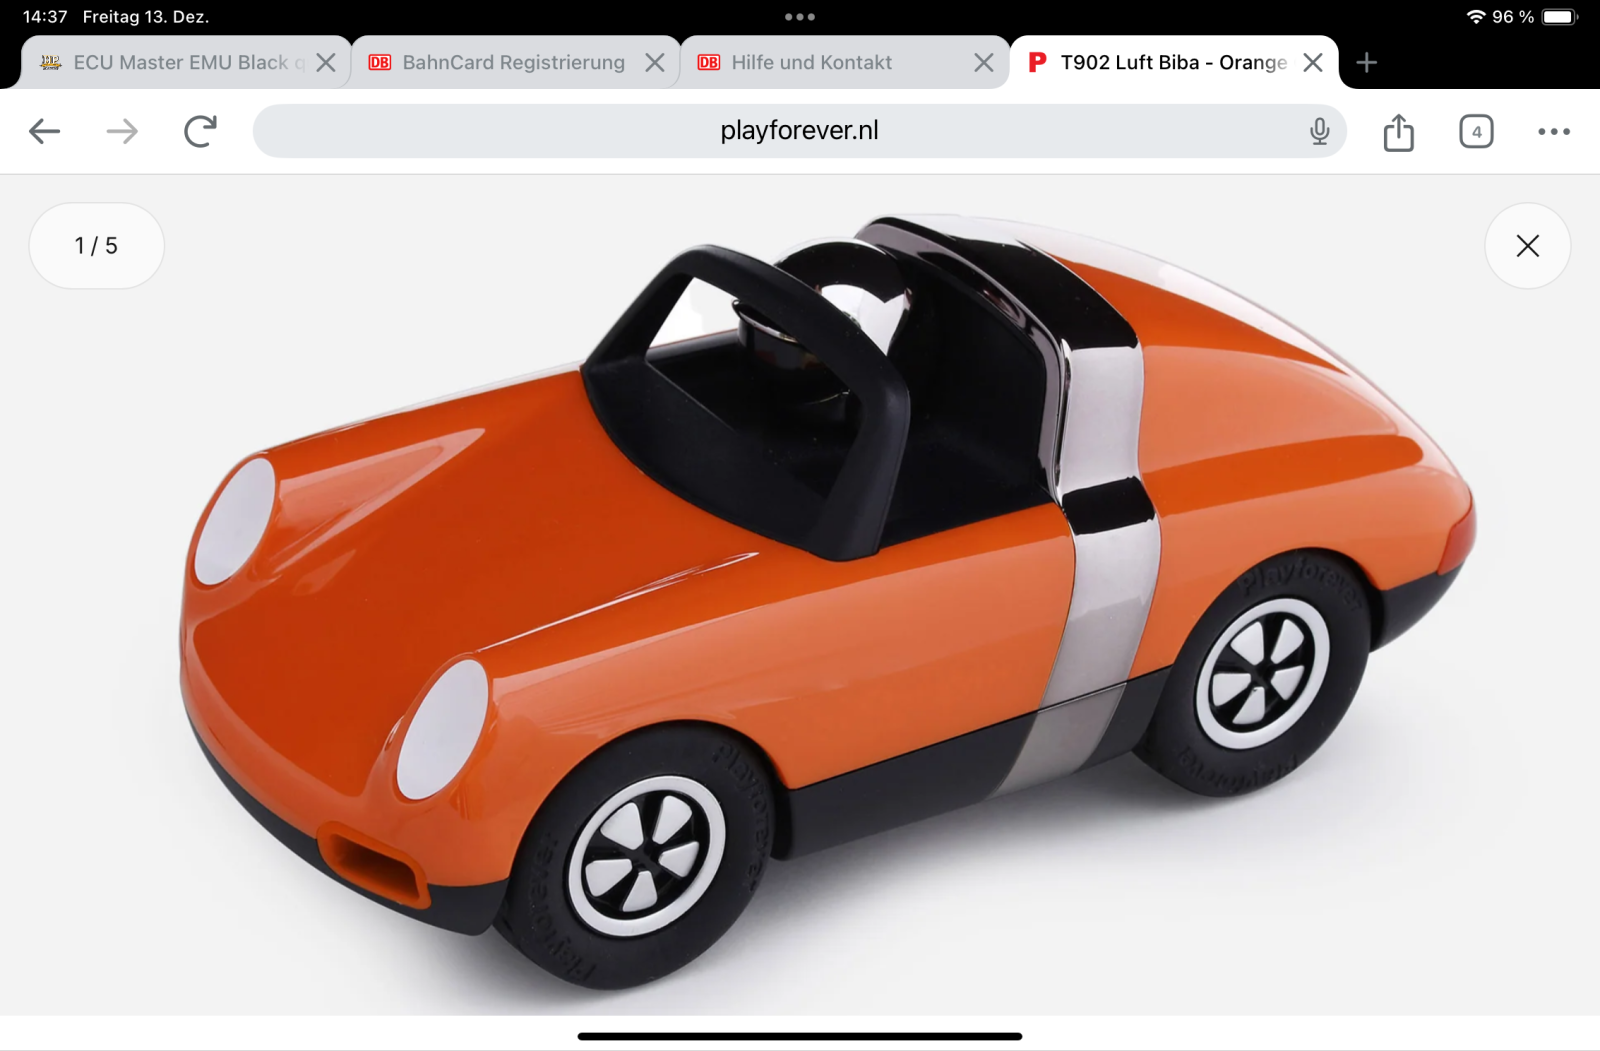Tap the battery indicator icon
This screenshot has width=1600, height=1051.
(x=1560, y=17)
